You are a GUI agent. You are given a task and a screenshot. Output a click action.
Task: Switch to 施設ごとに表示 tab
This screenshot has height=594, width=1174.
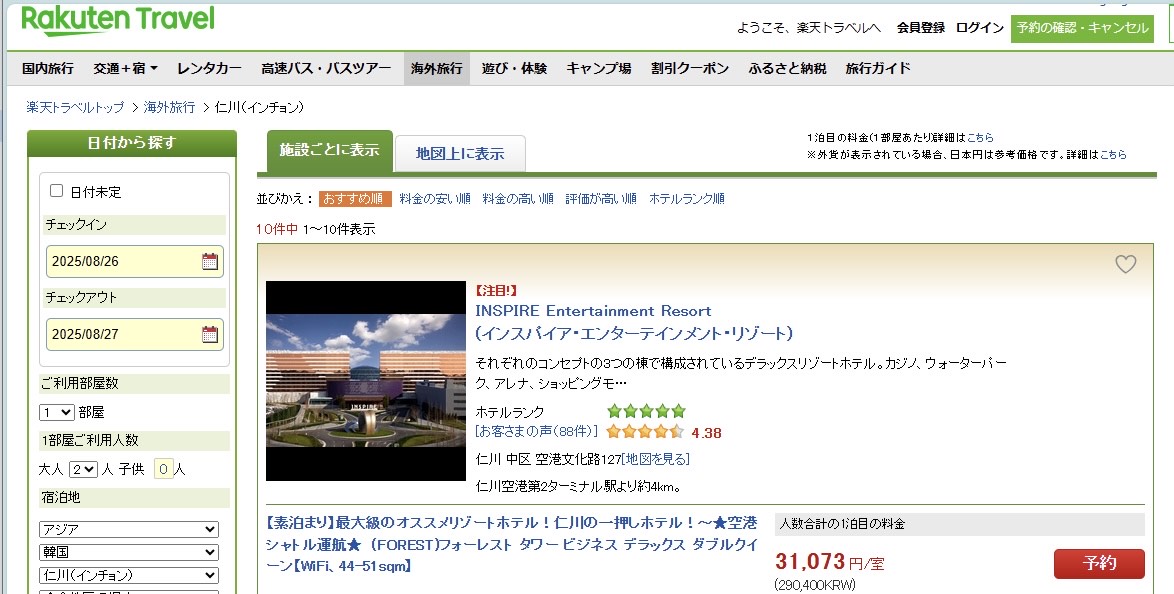pos(329,151)
